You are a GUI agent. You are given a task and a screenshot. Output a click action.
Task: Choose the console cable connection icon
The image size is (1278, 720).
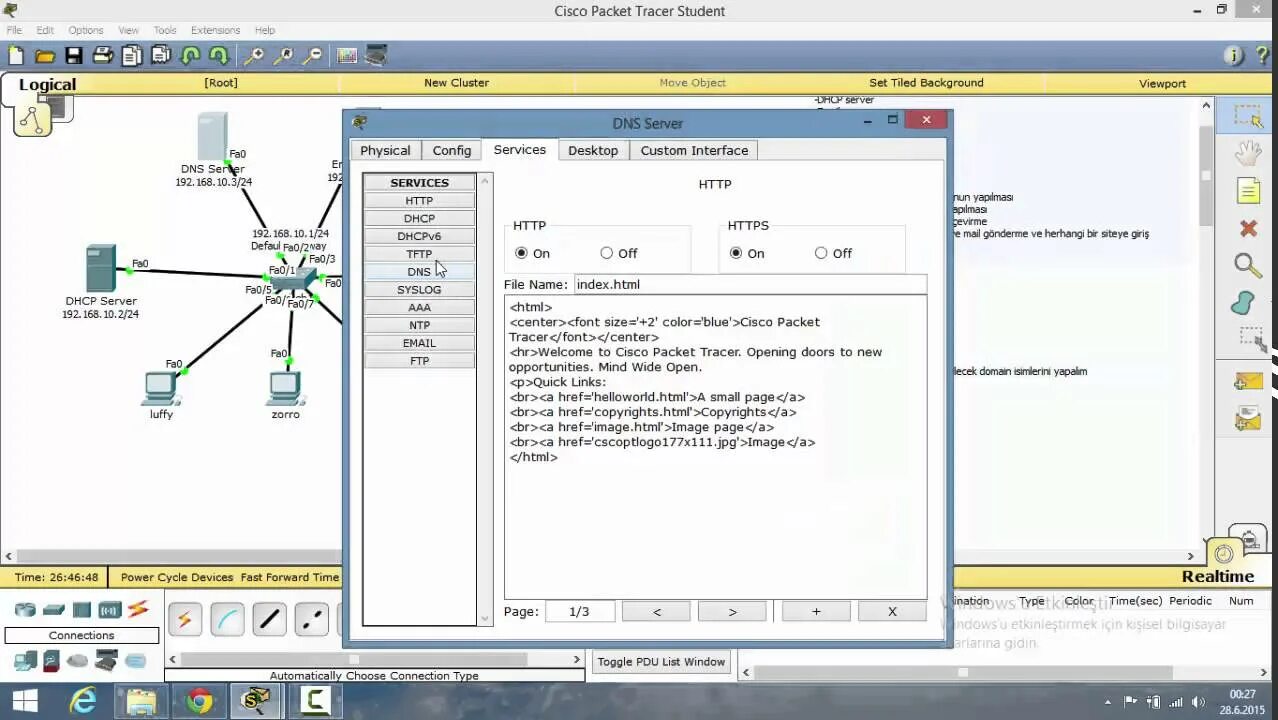coord(227,620)
